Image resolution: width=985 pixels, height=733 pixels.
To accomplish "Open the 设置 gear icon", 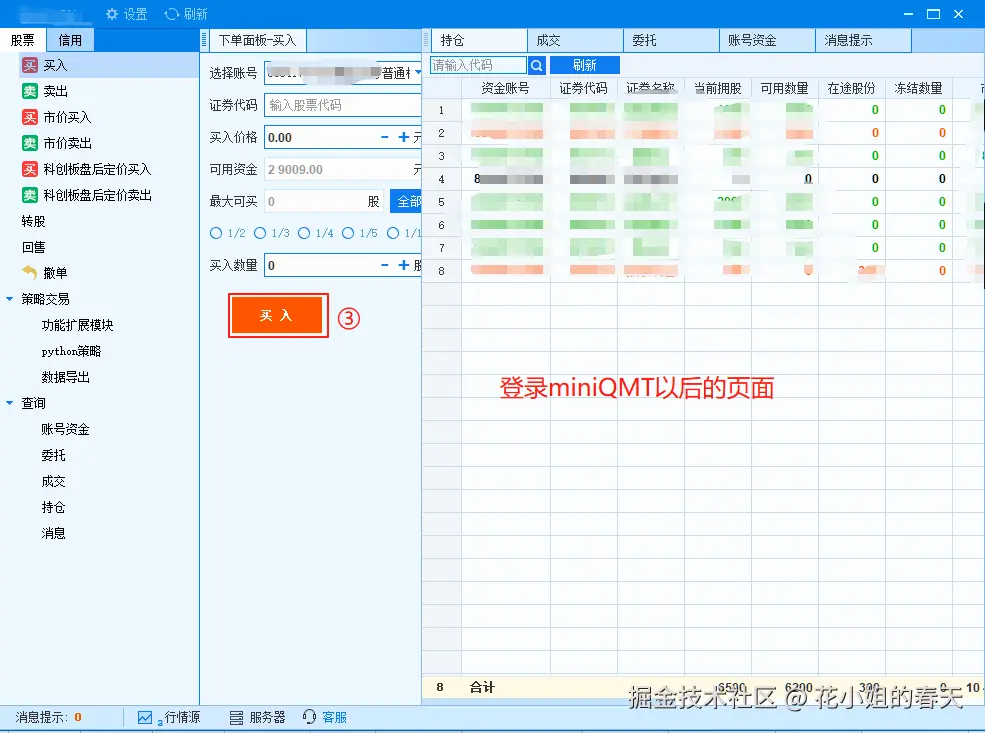I will click(x=112, y=14).
